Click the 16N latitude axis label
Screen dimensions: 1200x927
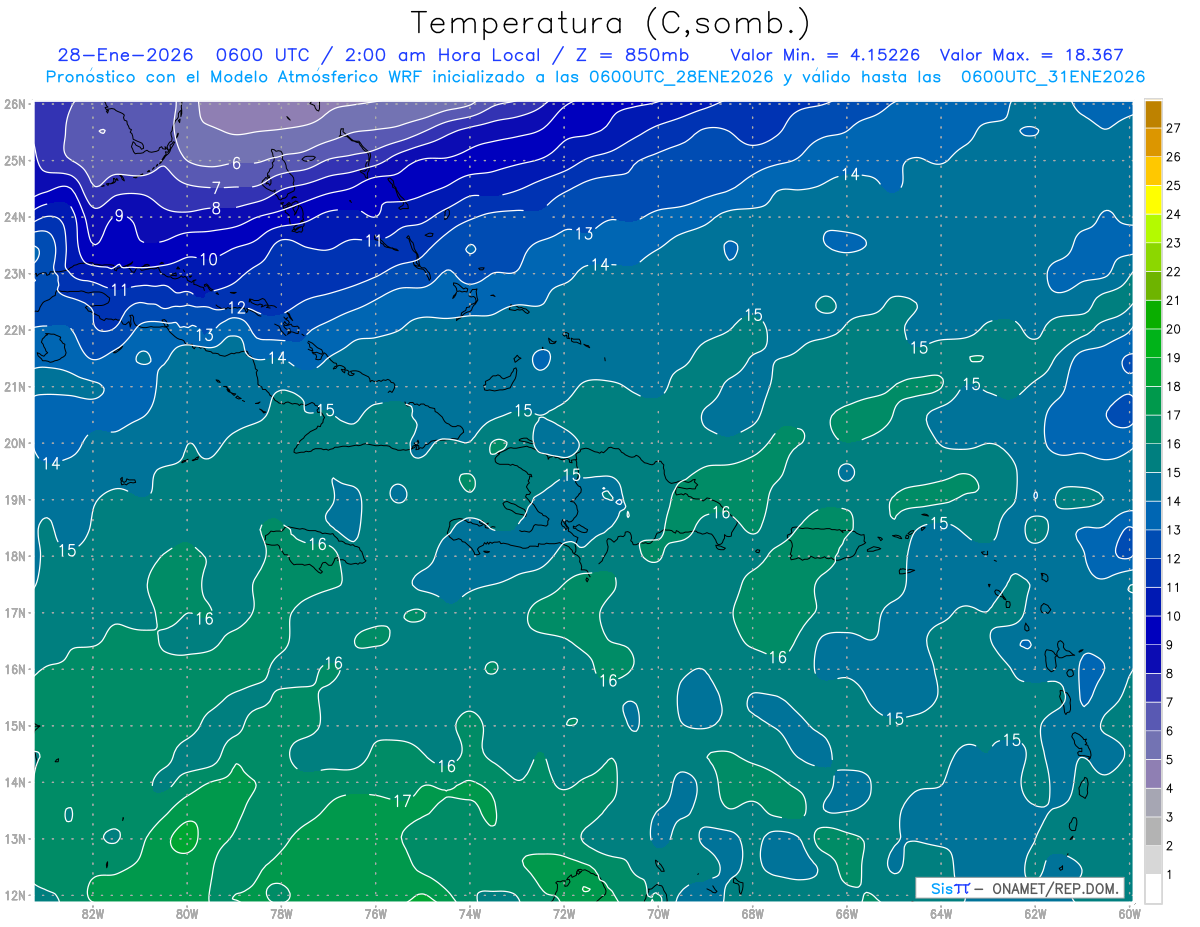(14, 669)
